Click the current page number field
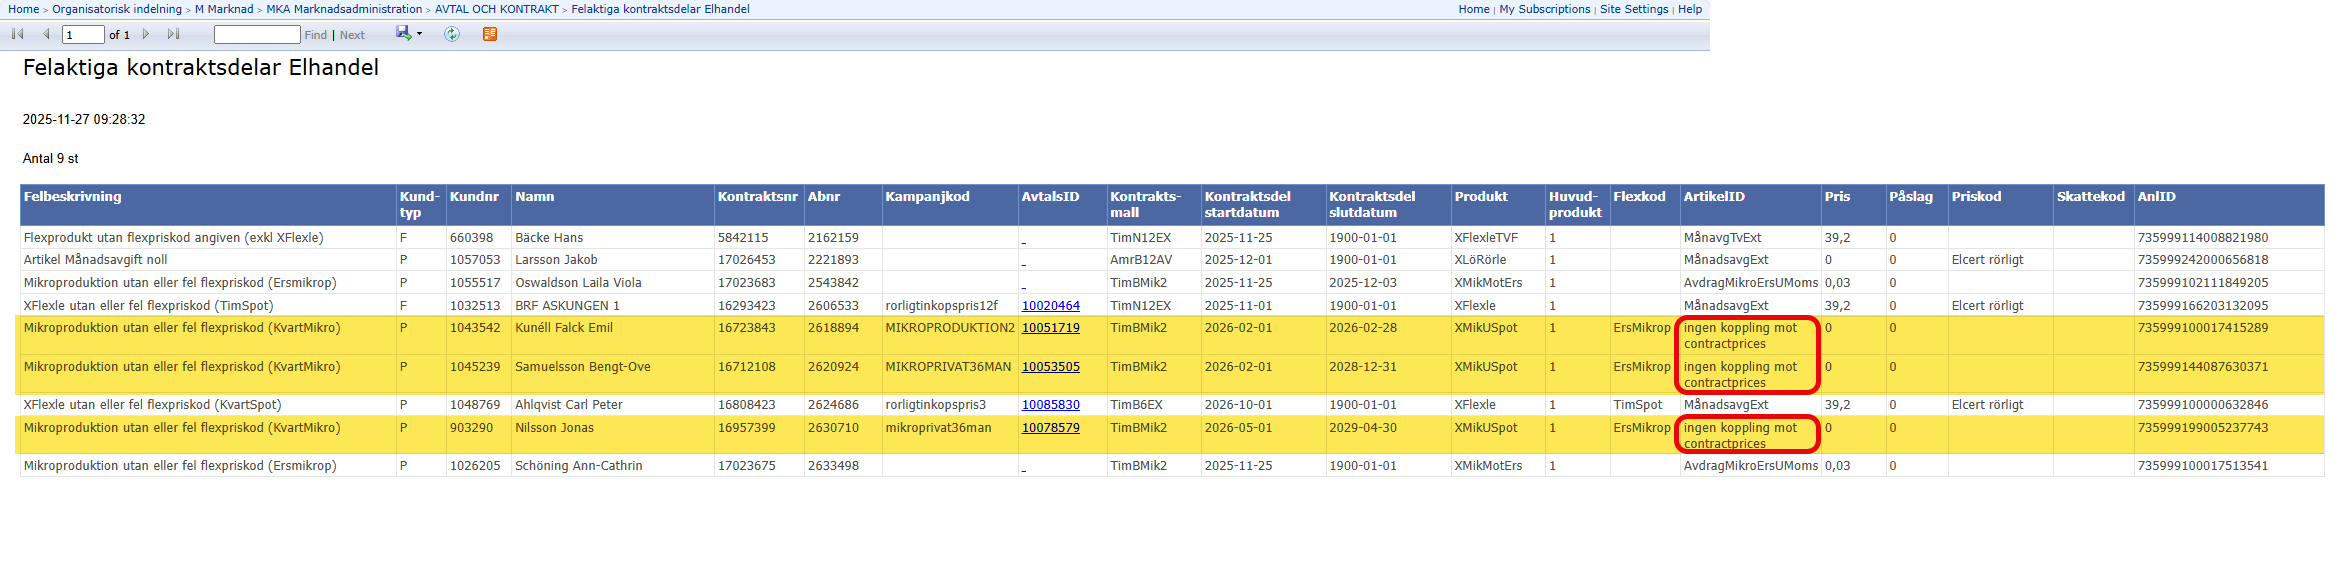 click(83, 35)
